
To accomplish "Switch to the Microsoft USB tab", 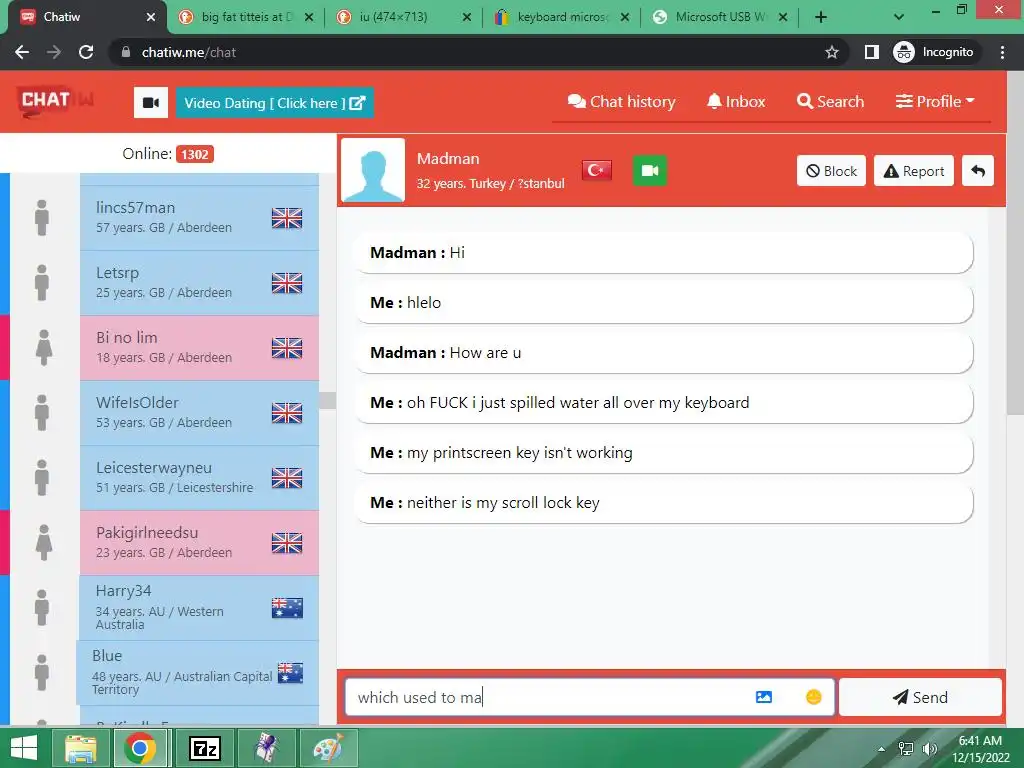I will click(718, 17).
